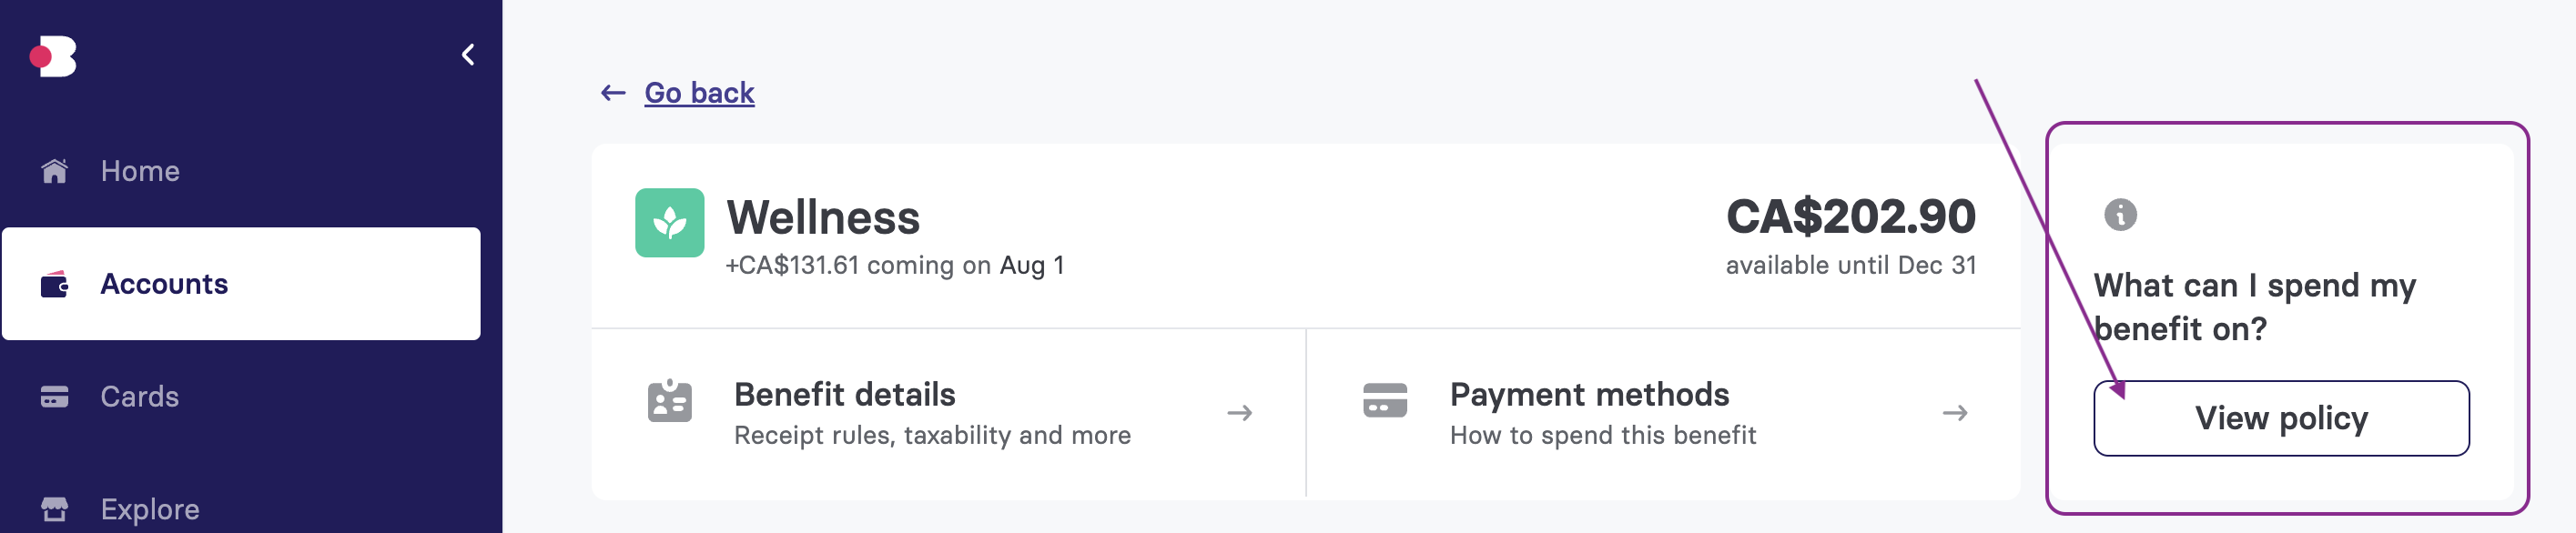Viewport: 2576px width, 533px height.
Task: Open Benefit details row
Action: [948, 413]
